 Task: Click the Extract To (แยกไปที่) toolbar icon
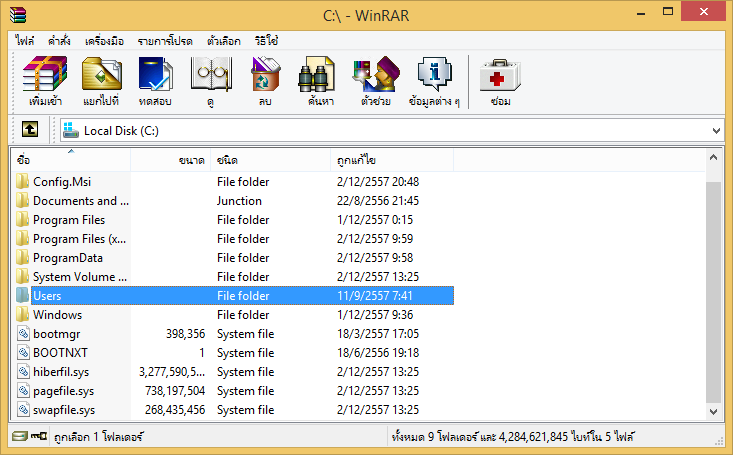tap(101, 74)
